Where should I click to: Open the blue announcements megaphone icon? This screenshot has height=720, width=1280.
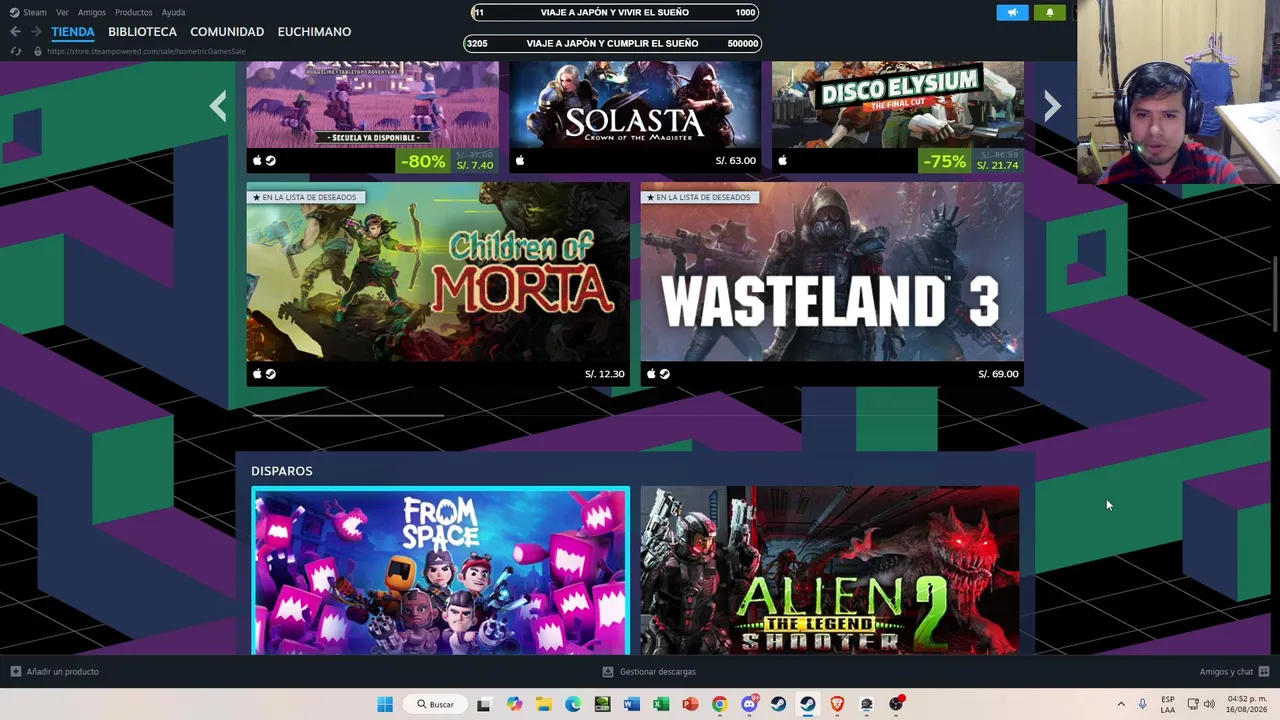[x=1012, y=13]
